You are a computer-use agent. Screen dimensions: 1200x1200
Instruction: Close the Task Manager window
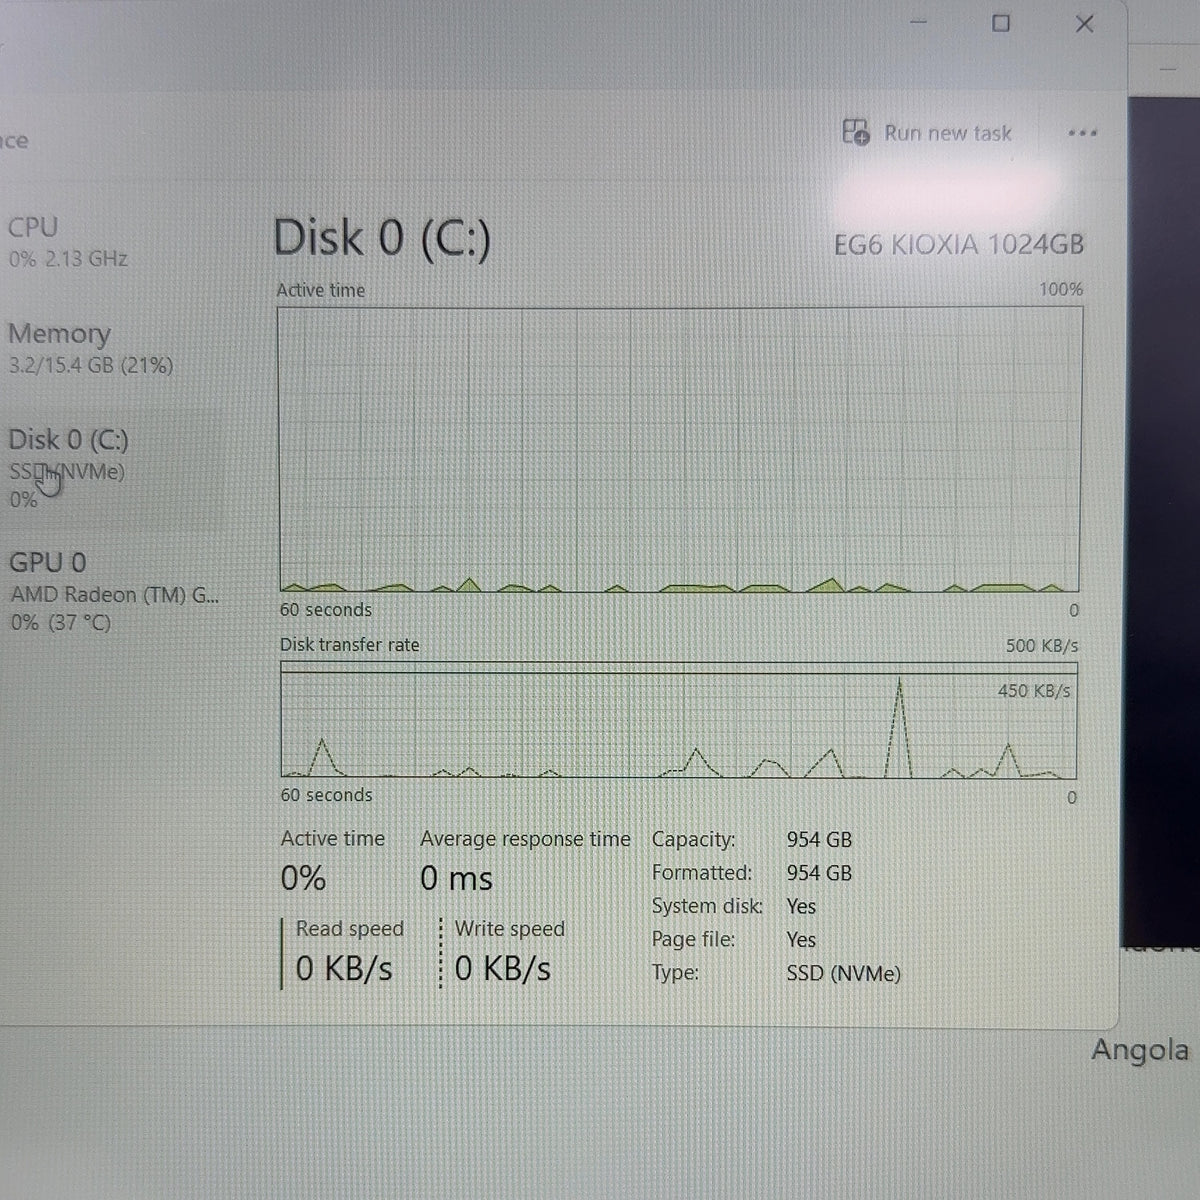[x=1084, y=23]
